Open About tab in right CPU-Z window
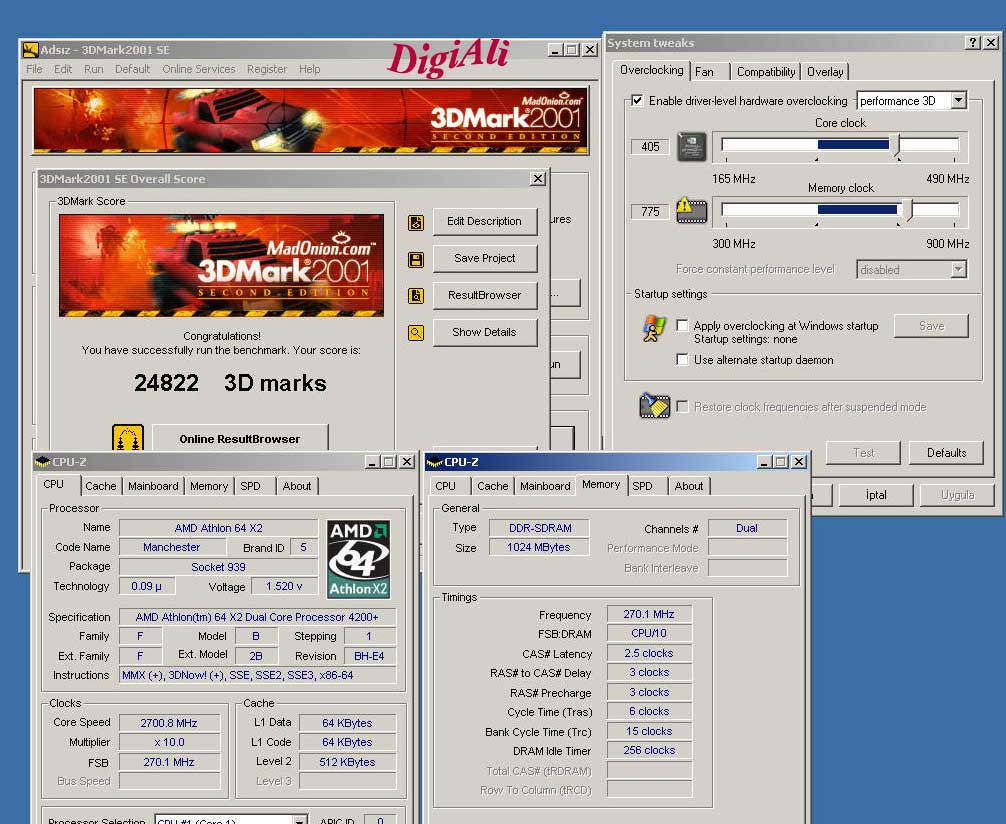This screenshot has width=1006, height=824. 689,486
